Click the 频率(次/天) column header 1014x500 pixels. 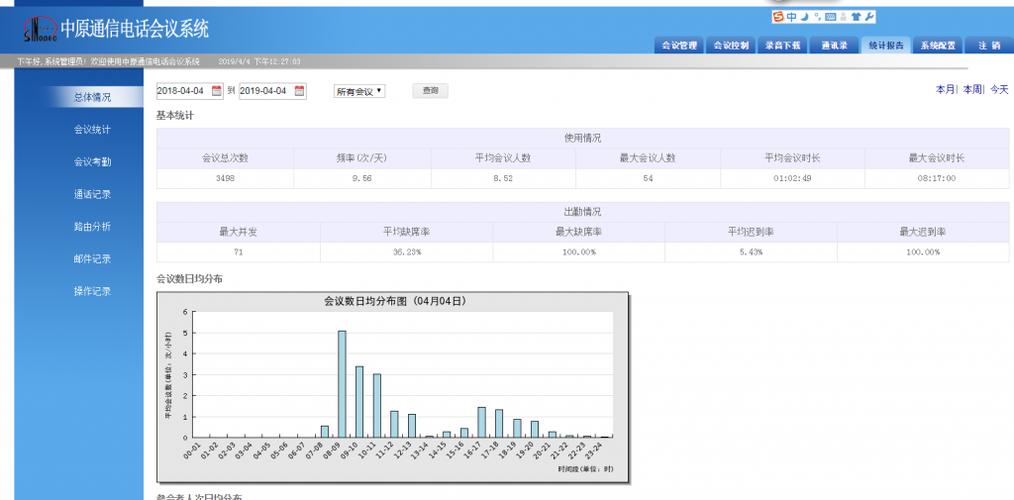coord(362,158)
